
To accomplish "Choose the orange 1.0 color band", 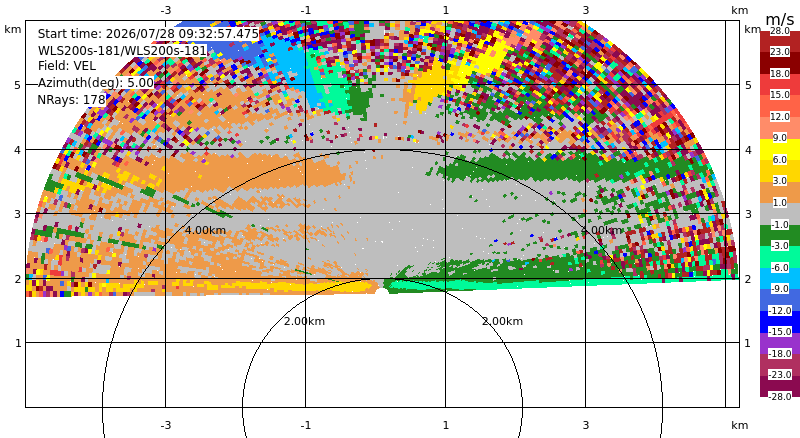I will pyautogui.click(x=780, y=193).
